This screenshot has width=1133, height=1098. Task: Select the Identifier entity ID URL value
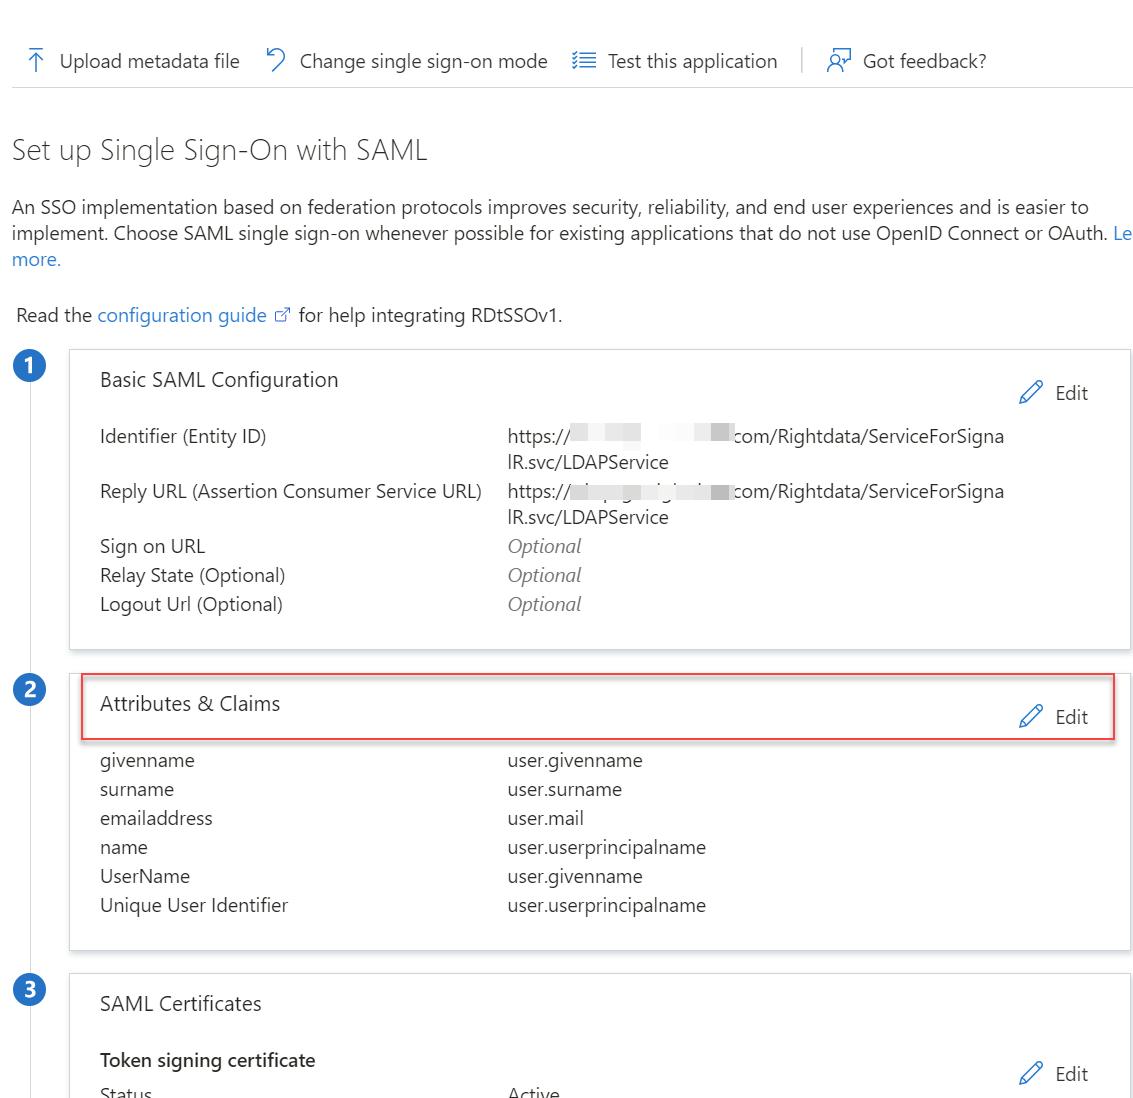click(x=755, y=449)
